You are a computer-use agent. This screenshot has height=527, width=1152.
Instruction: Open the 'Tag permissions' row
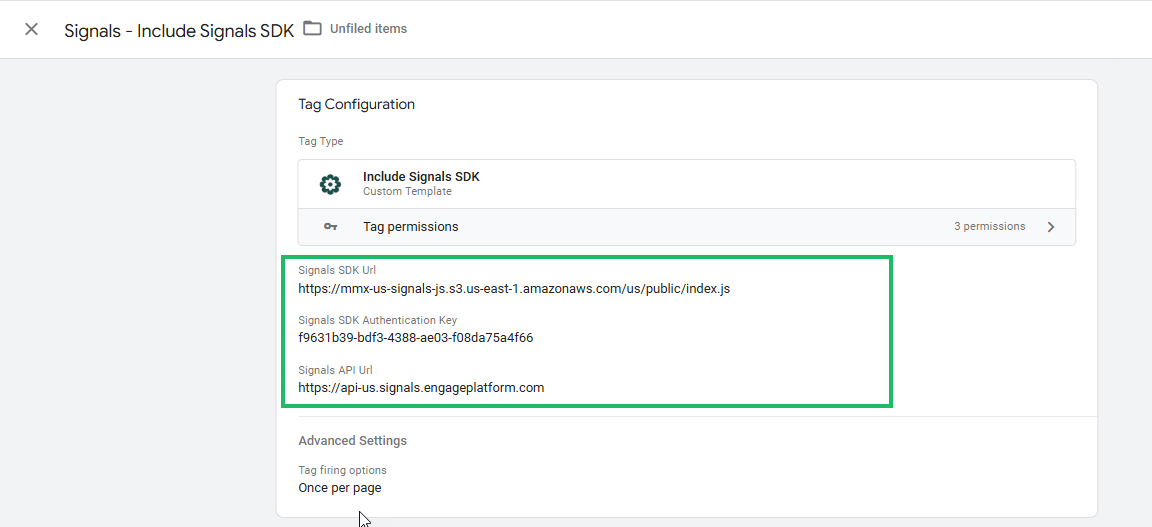tap(410, 227)
